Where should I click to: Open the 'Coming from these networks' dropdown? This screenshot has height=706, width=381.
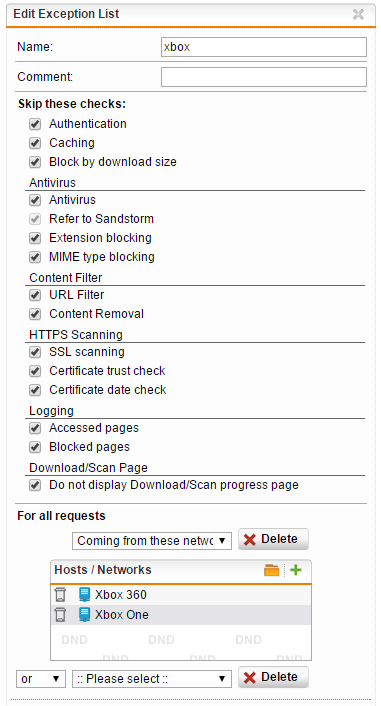click(152, 541)
